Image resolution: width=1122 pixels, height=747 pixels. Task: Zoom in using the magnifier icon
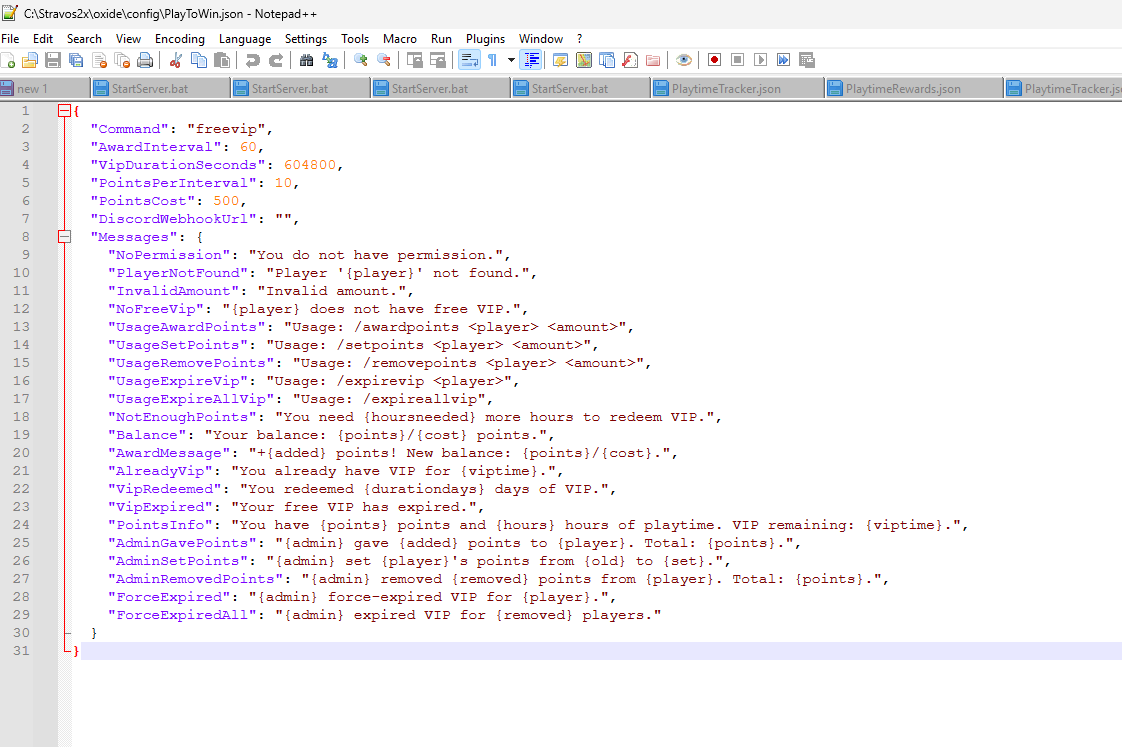(x=359, y=59)
